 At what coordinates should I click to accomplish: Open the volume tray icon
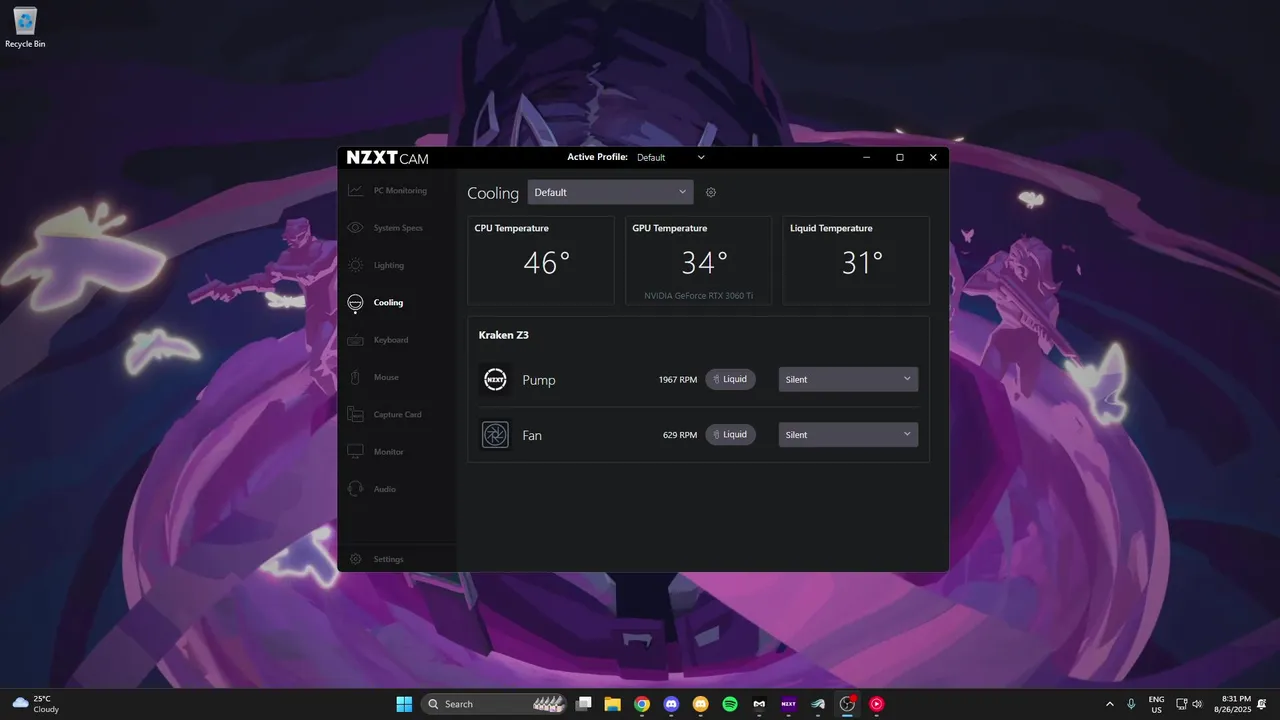click(x=1197, y=704)
